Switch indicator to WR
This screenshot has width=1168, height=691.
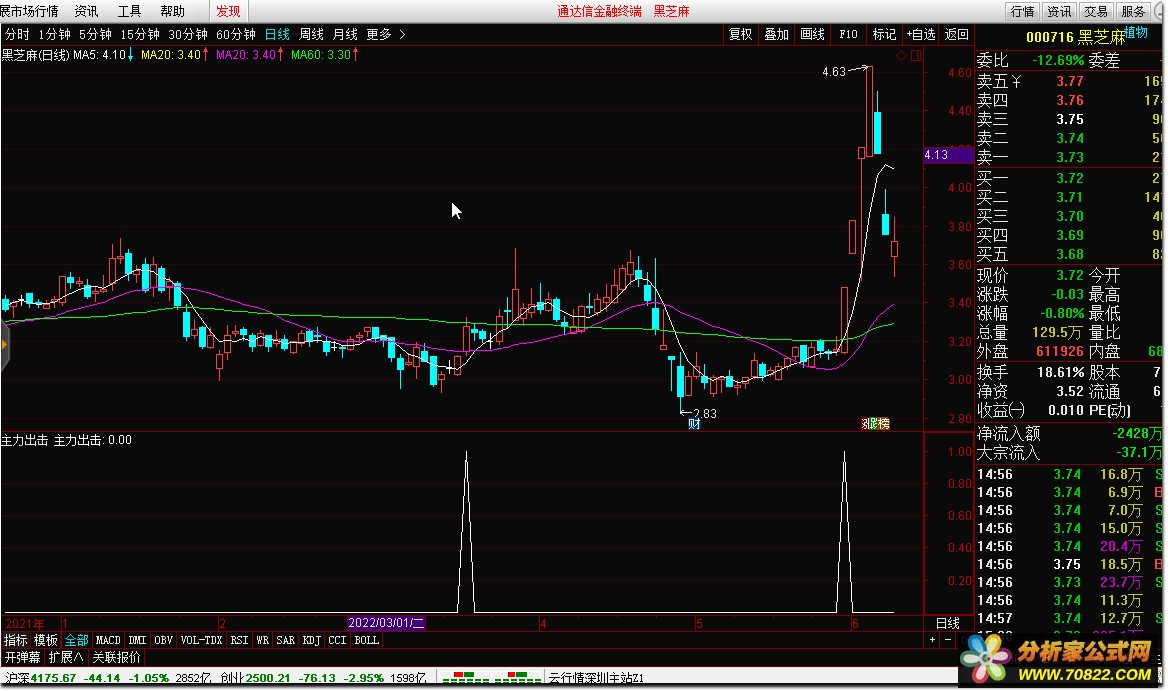tap(262, 640)
